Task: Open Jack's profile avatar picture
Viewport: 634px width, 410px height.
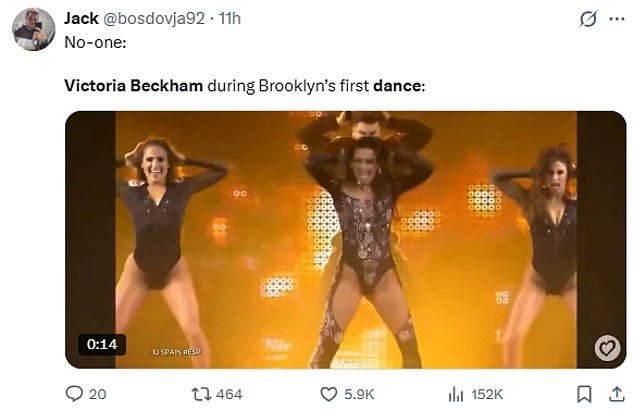Action: (33, 29)
